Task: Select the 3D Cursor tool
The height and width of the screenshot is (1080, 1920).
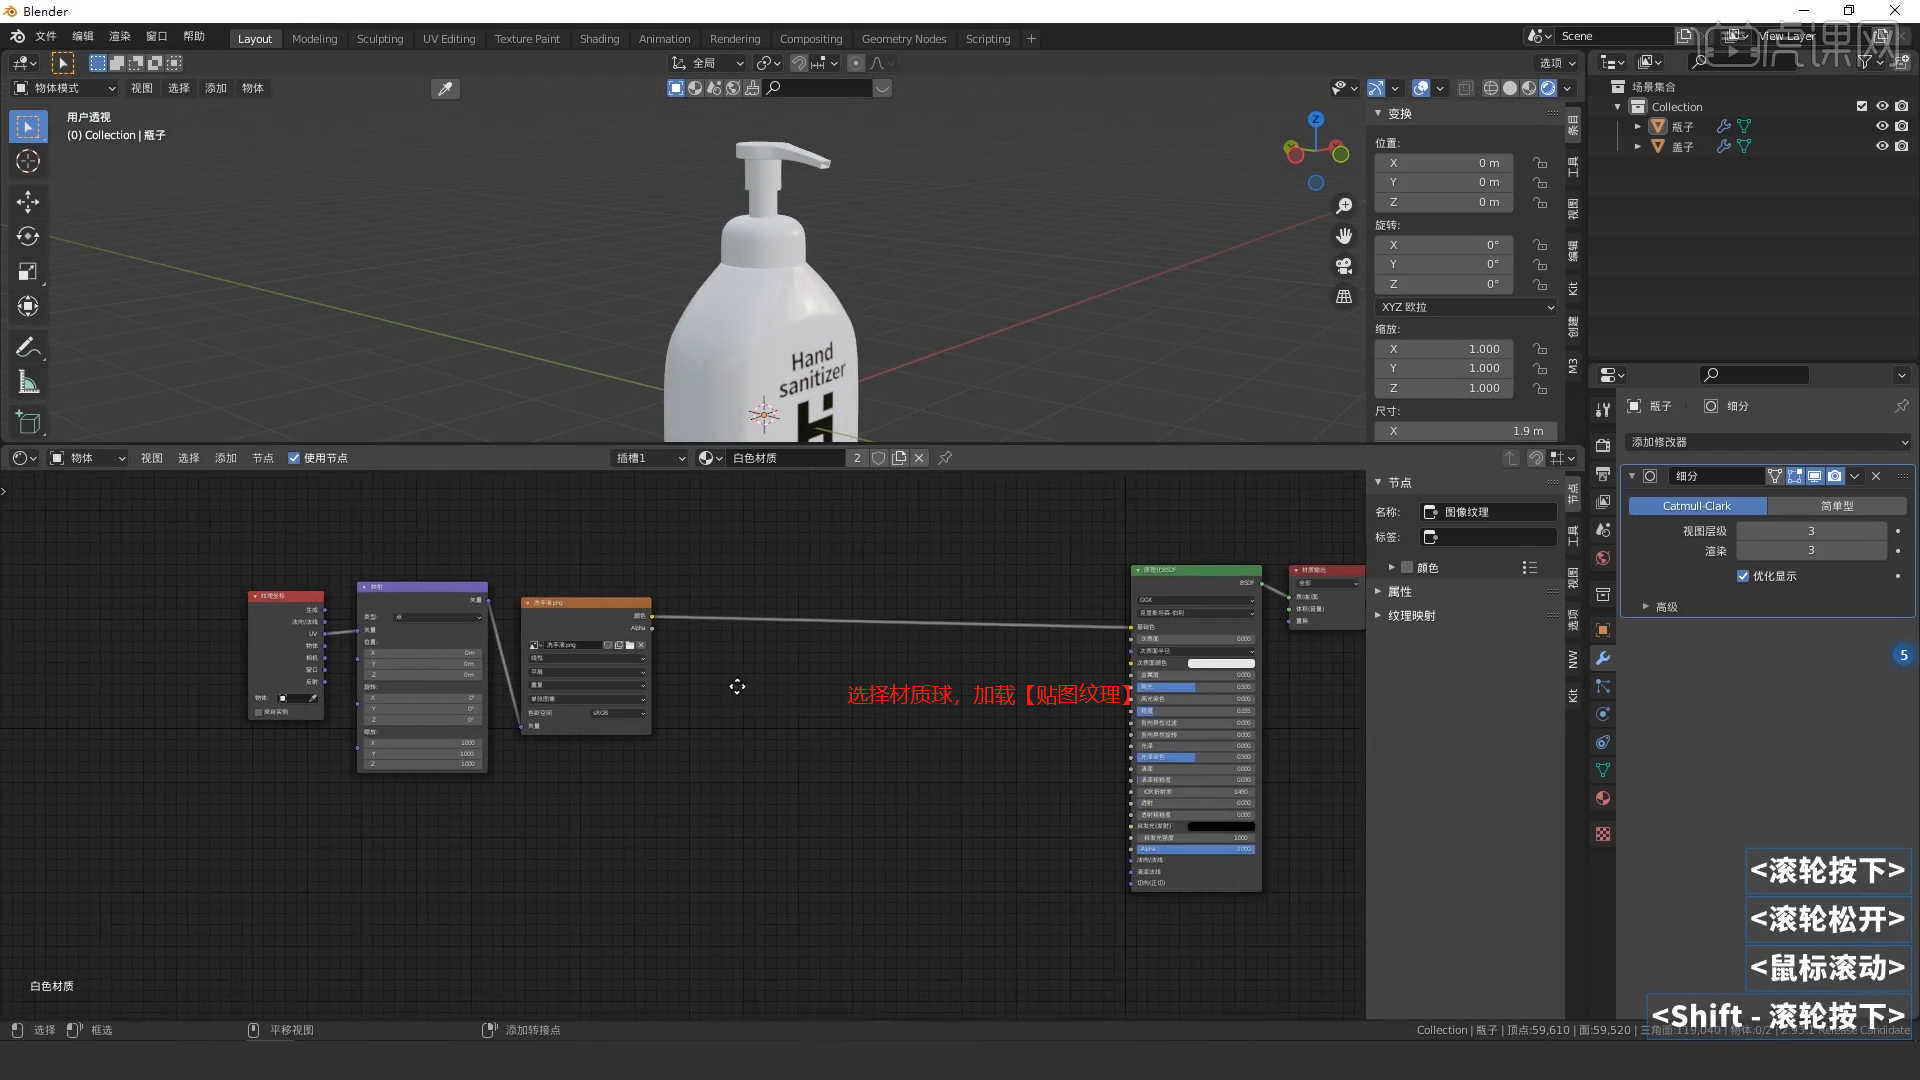Action: [28, 161]
